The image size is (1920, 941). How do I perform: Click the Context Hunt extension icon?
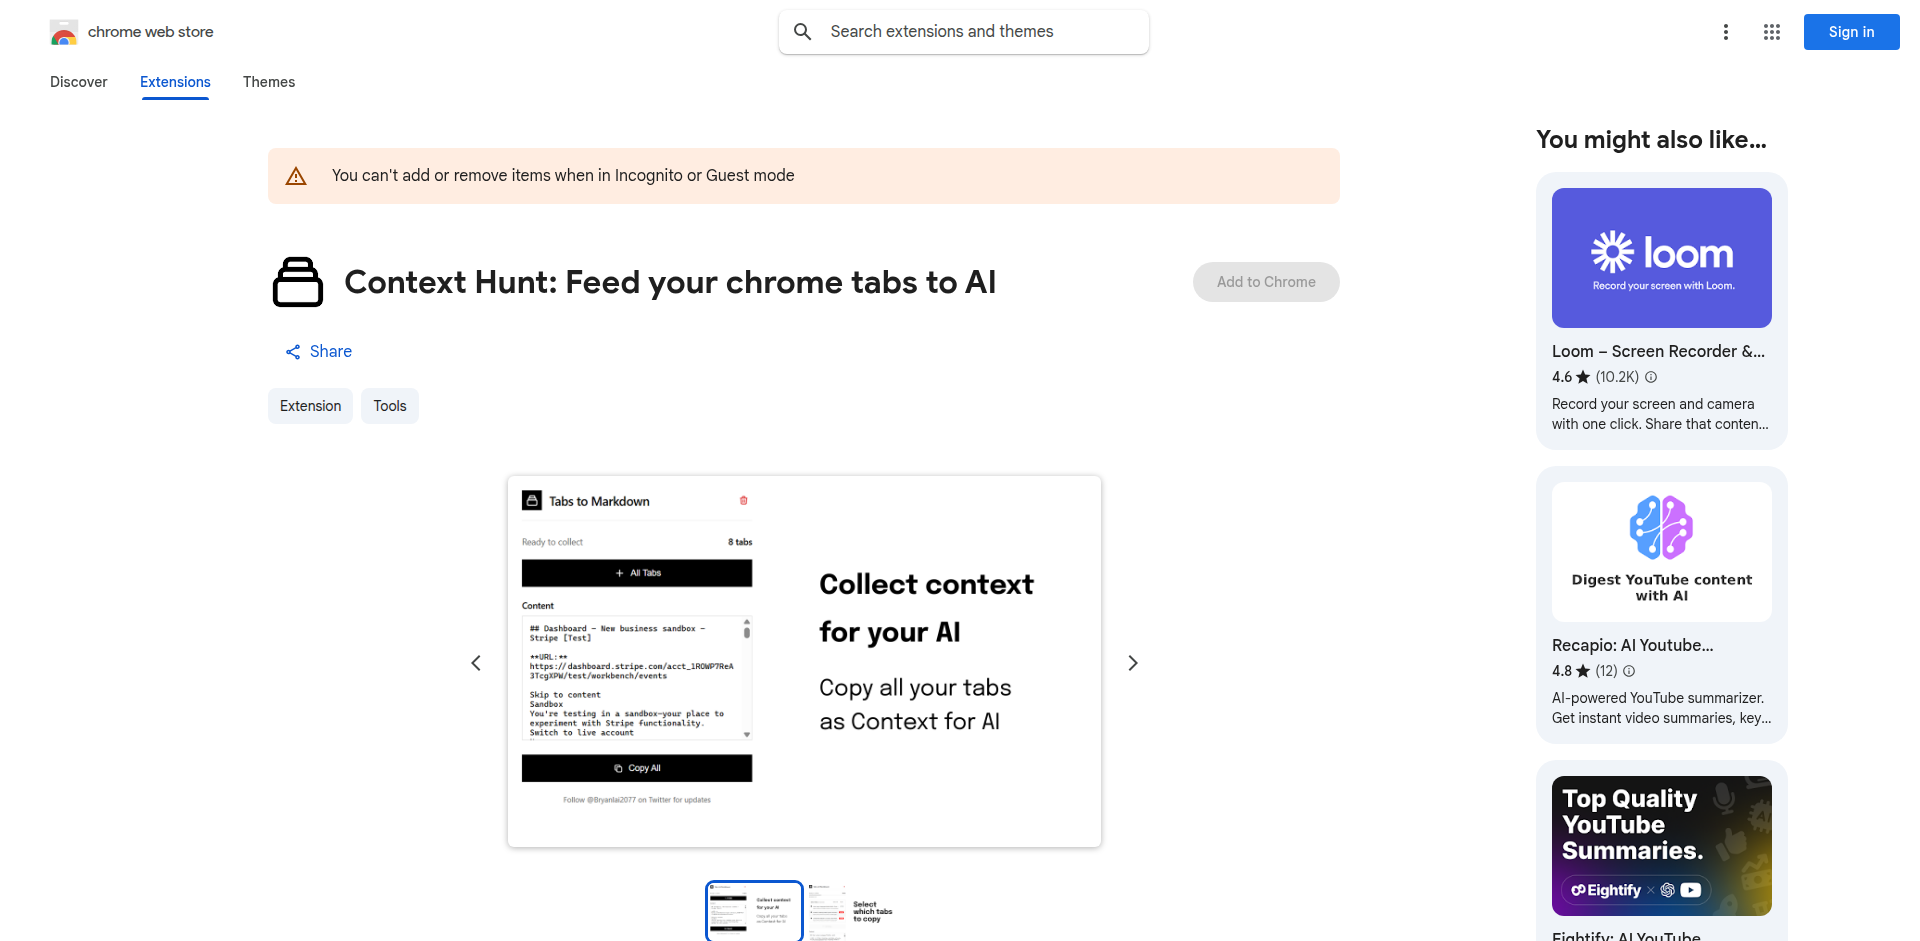(x=298, y=282)
